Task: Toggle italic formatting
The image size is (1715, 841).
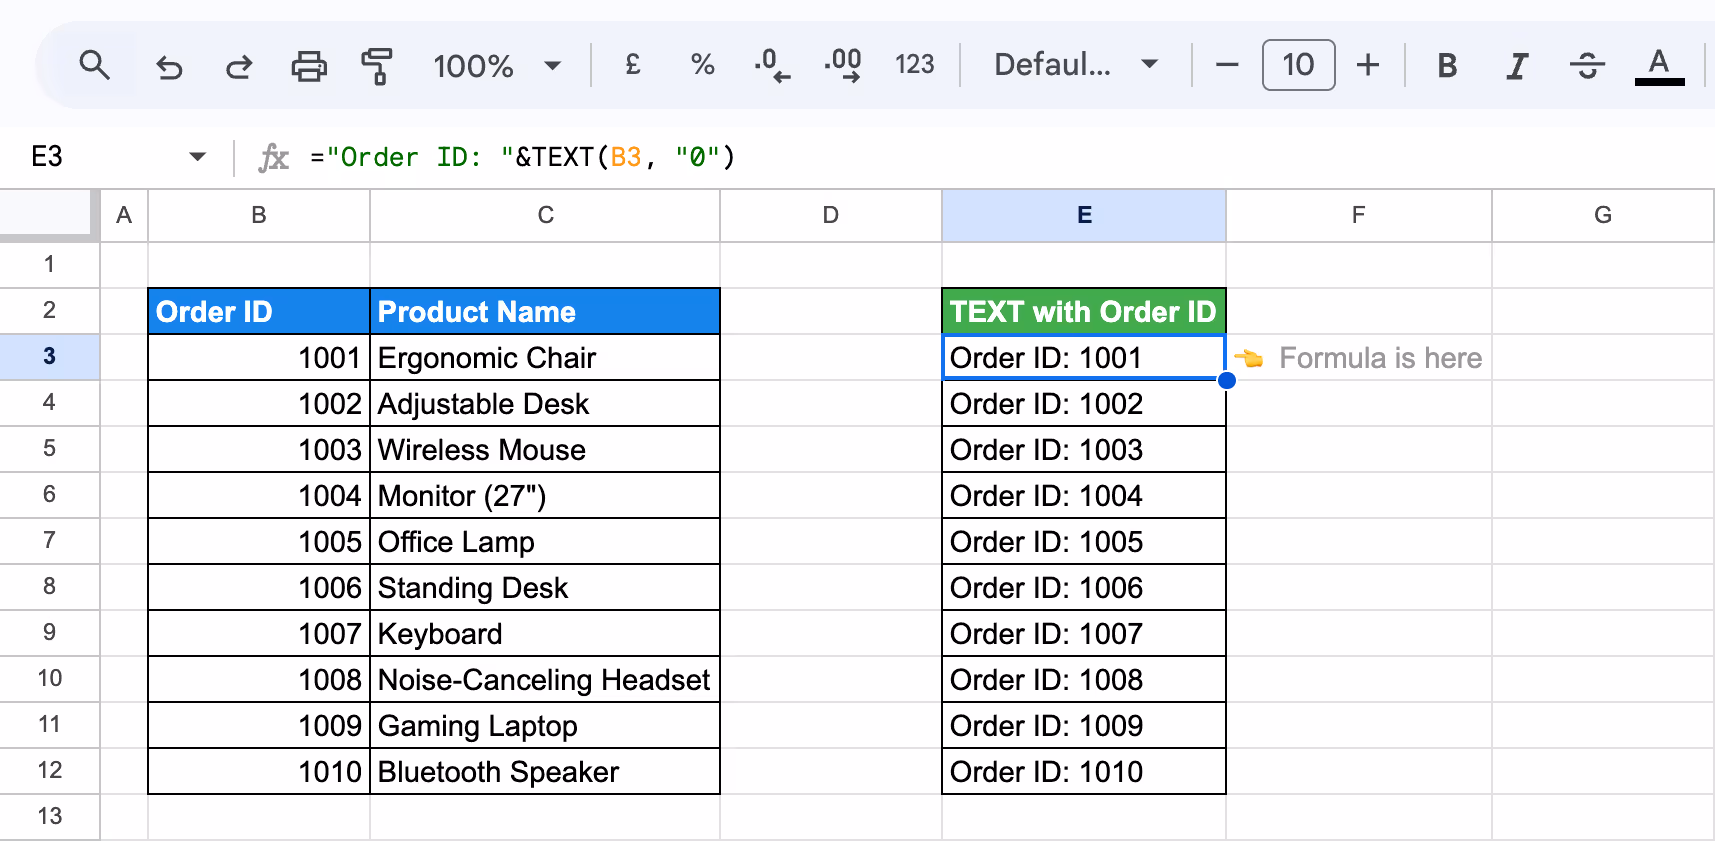Action: [x=1516, y=66]
